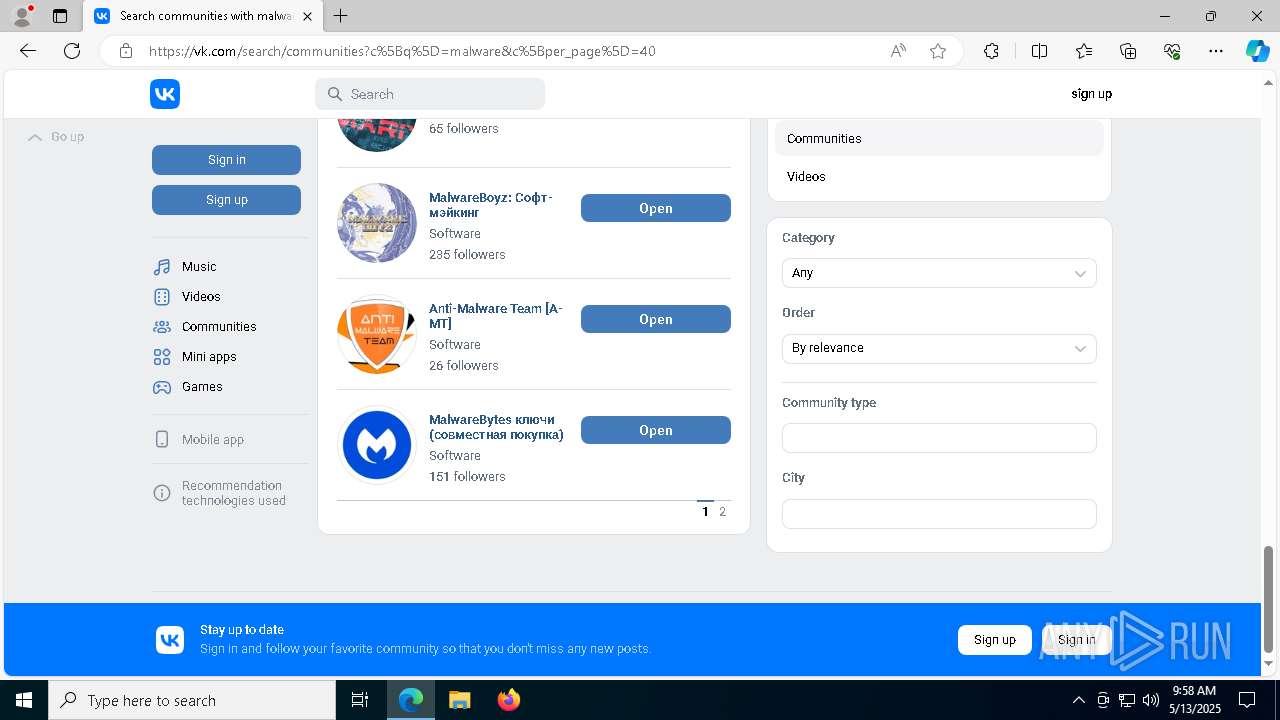Refresh the page

[72, 51]
